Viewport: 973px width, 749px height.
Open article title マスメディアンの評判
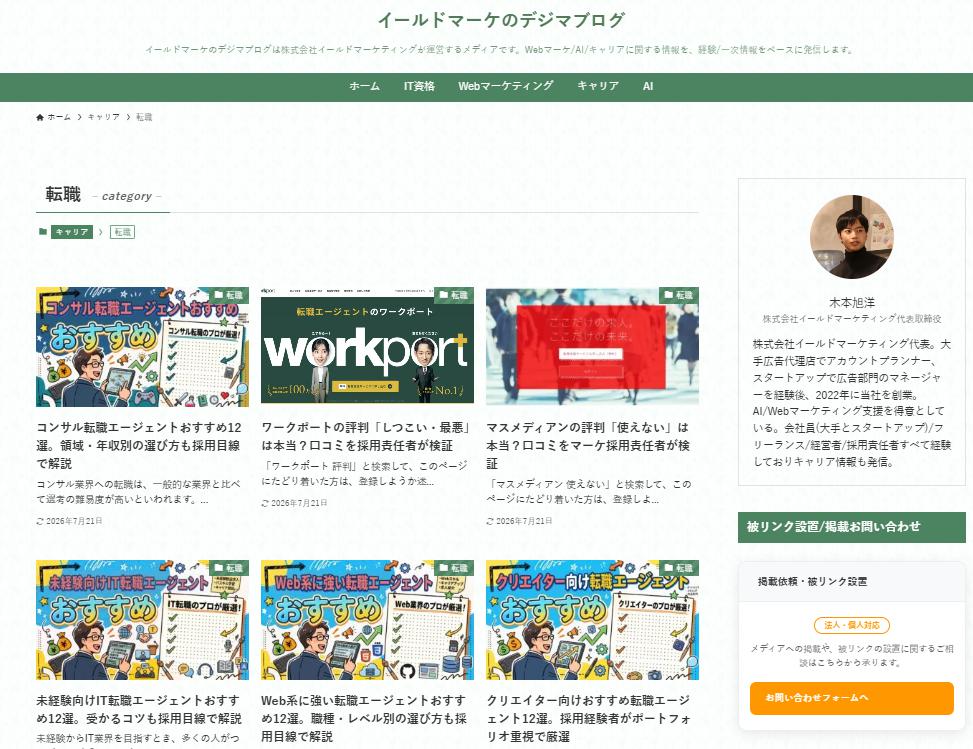tap(588, 446)
